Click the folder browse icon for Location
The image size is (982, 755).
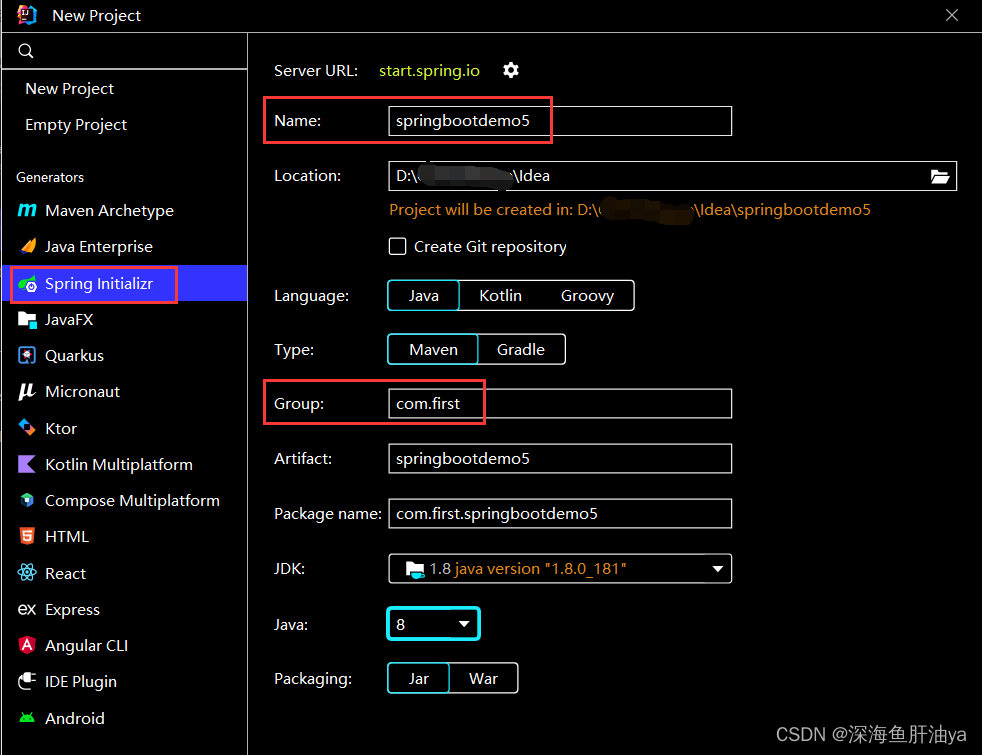coord(939,175)
